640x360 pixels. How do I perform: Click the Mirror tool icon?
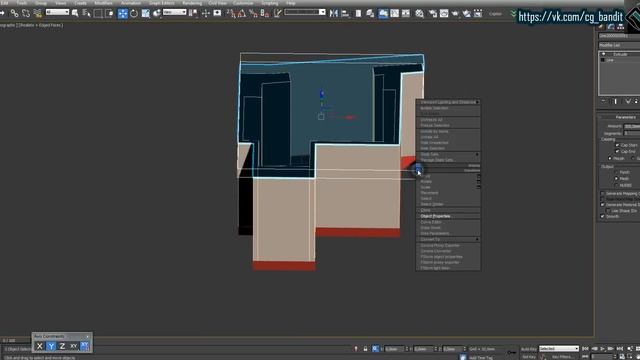coord(334,13)
